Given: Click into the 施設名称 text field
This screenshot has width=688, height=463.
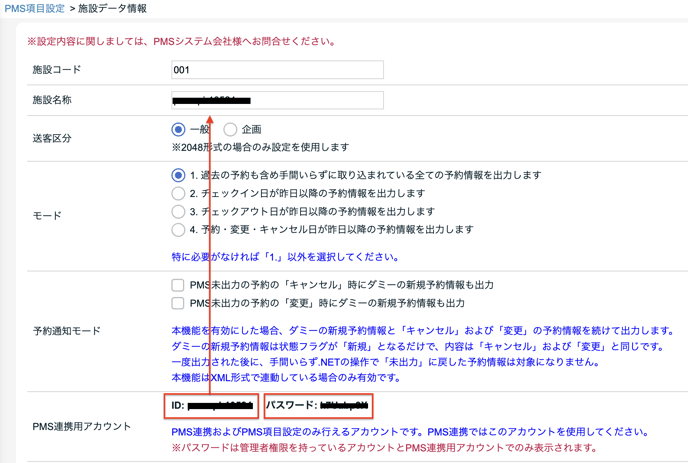Looking at the screenshot, I should pyautogui.click(x=277, y=100).
